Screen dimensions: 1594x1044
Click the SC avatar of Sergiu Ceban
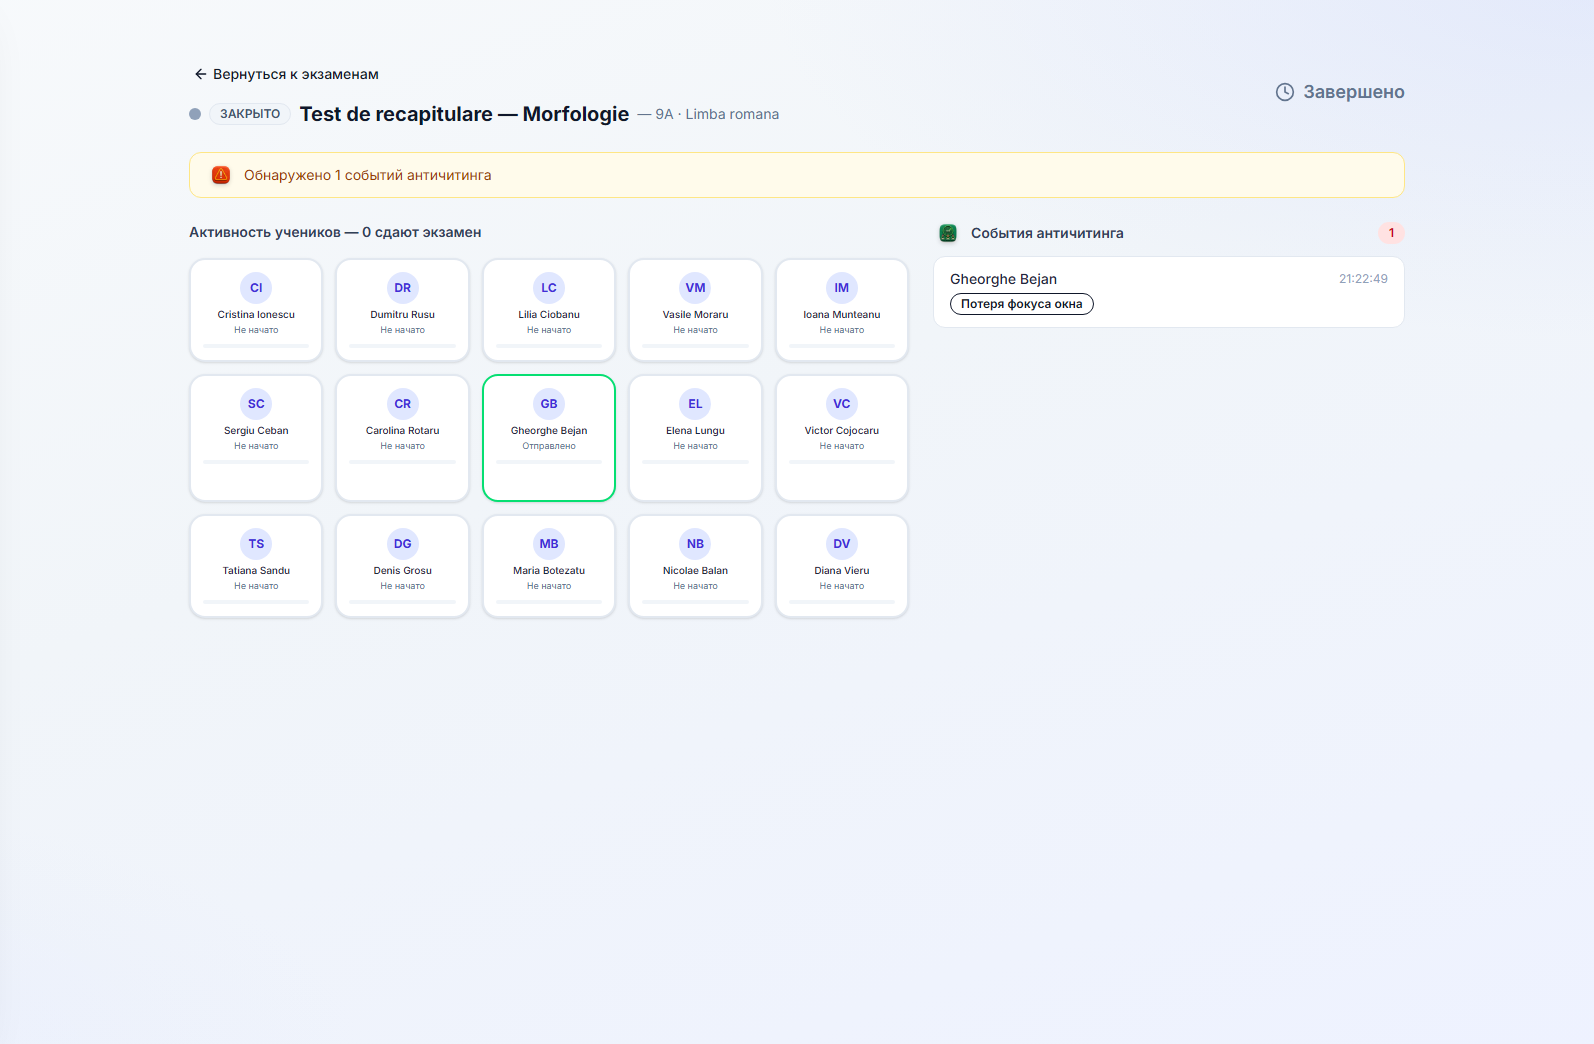tap(256, 404)
